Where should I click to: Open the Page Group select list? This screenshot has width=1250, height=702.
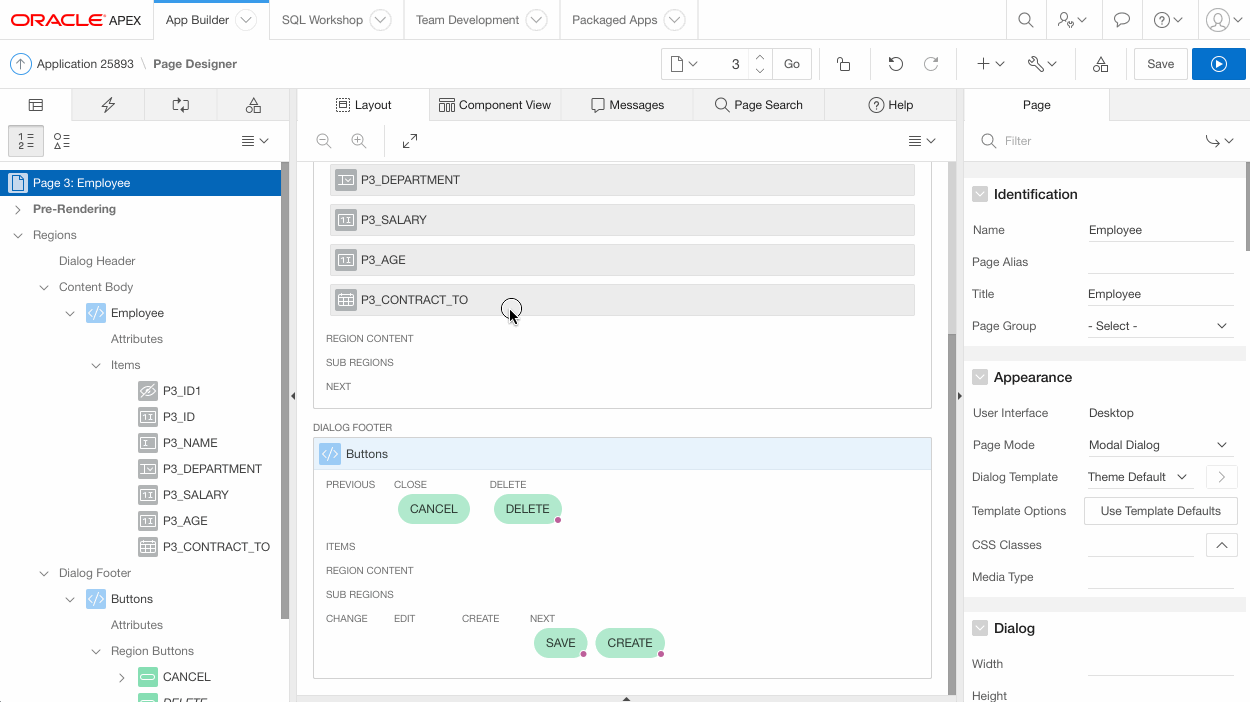[1158, 326]
